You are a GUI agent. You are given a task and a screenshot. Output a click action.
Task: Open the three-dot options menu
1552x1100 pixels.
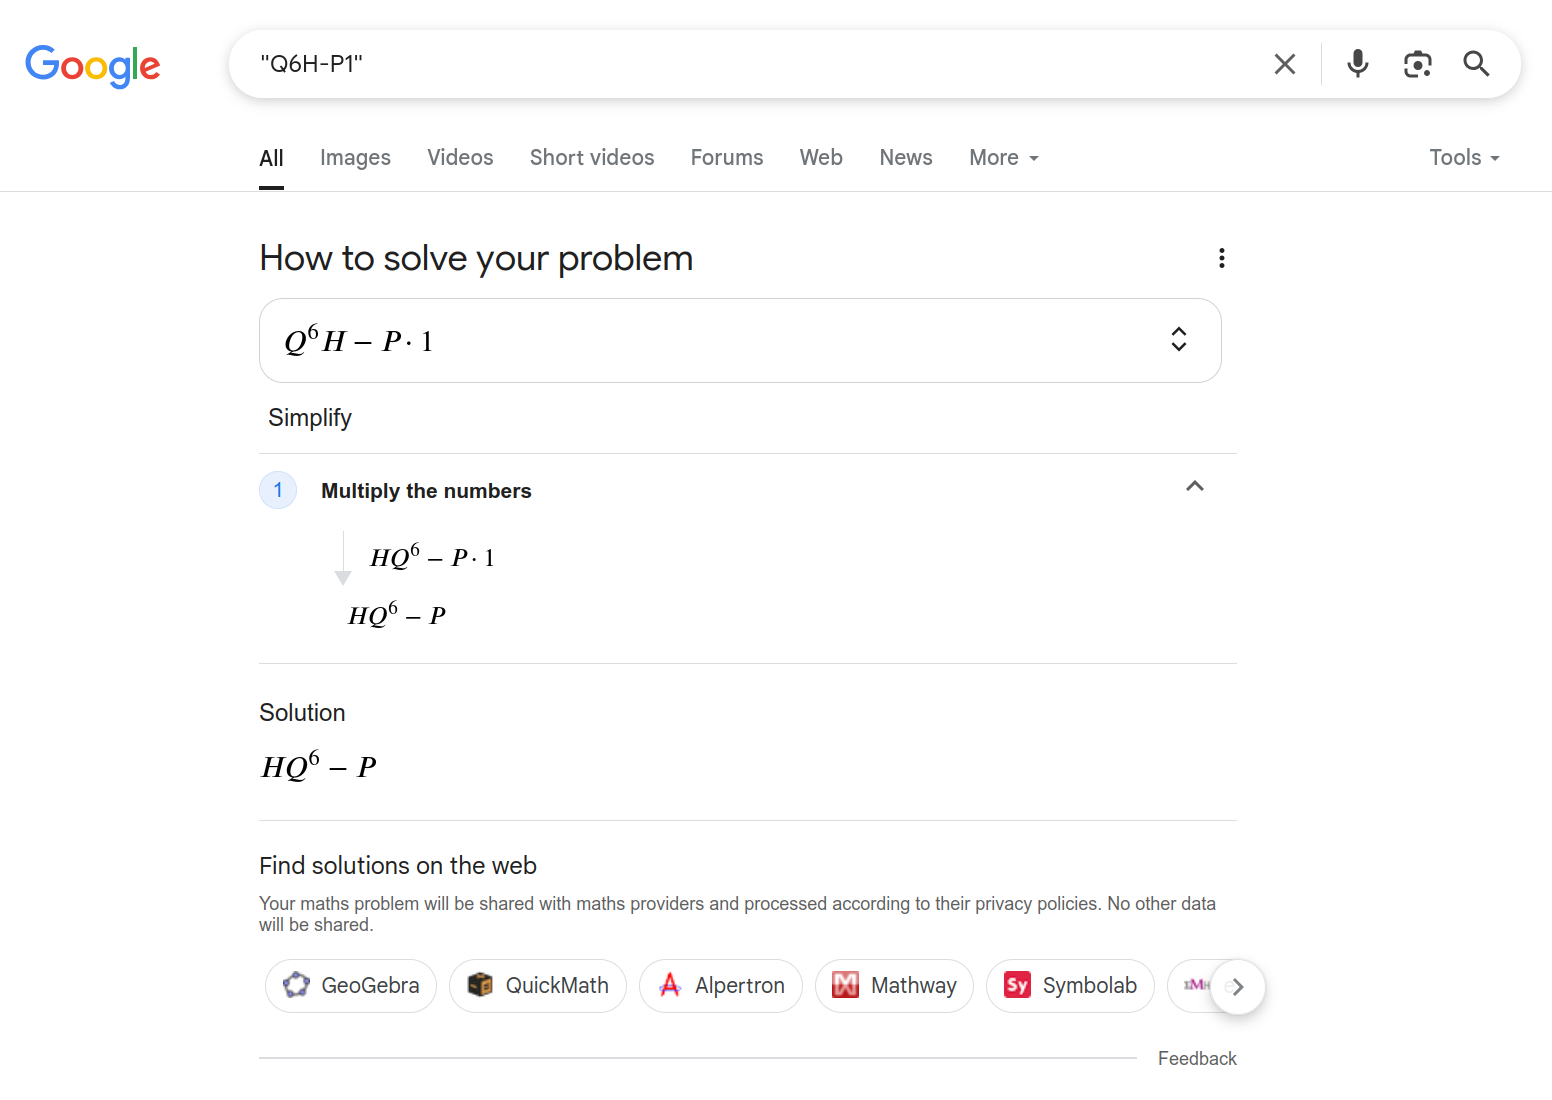(1221, 258)
